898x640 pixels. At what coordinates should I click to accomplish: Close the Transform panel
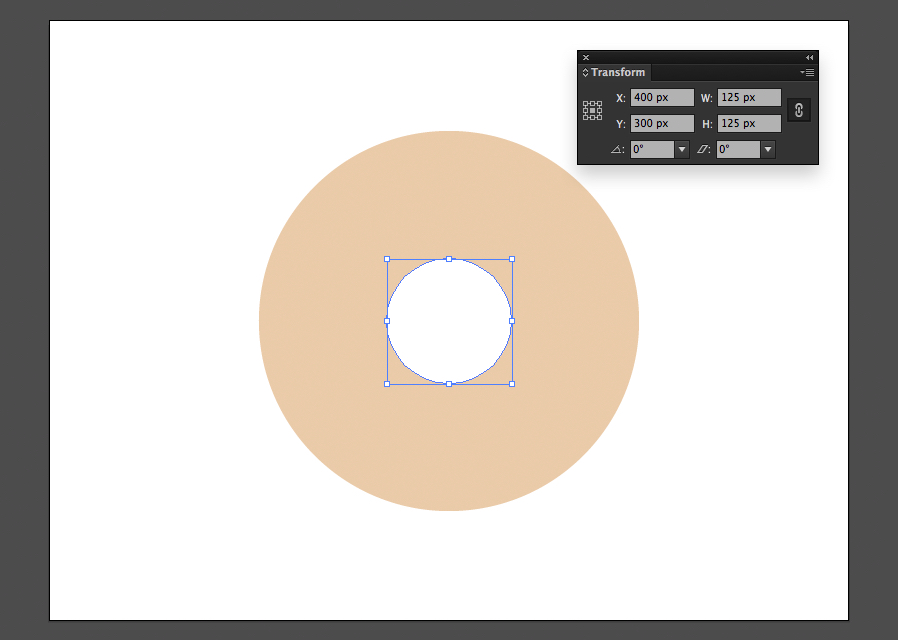coord(585,57)
